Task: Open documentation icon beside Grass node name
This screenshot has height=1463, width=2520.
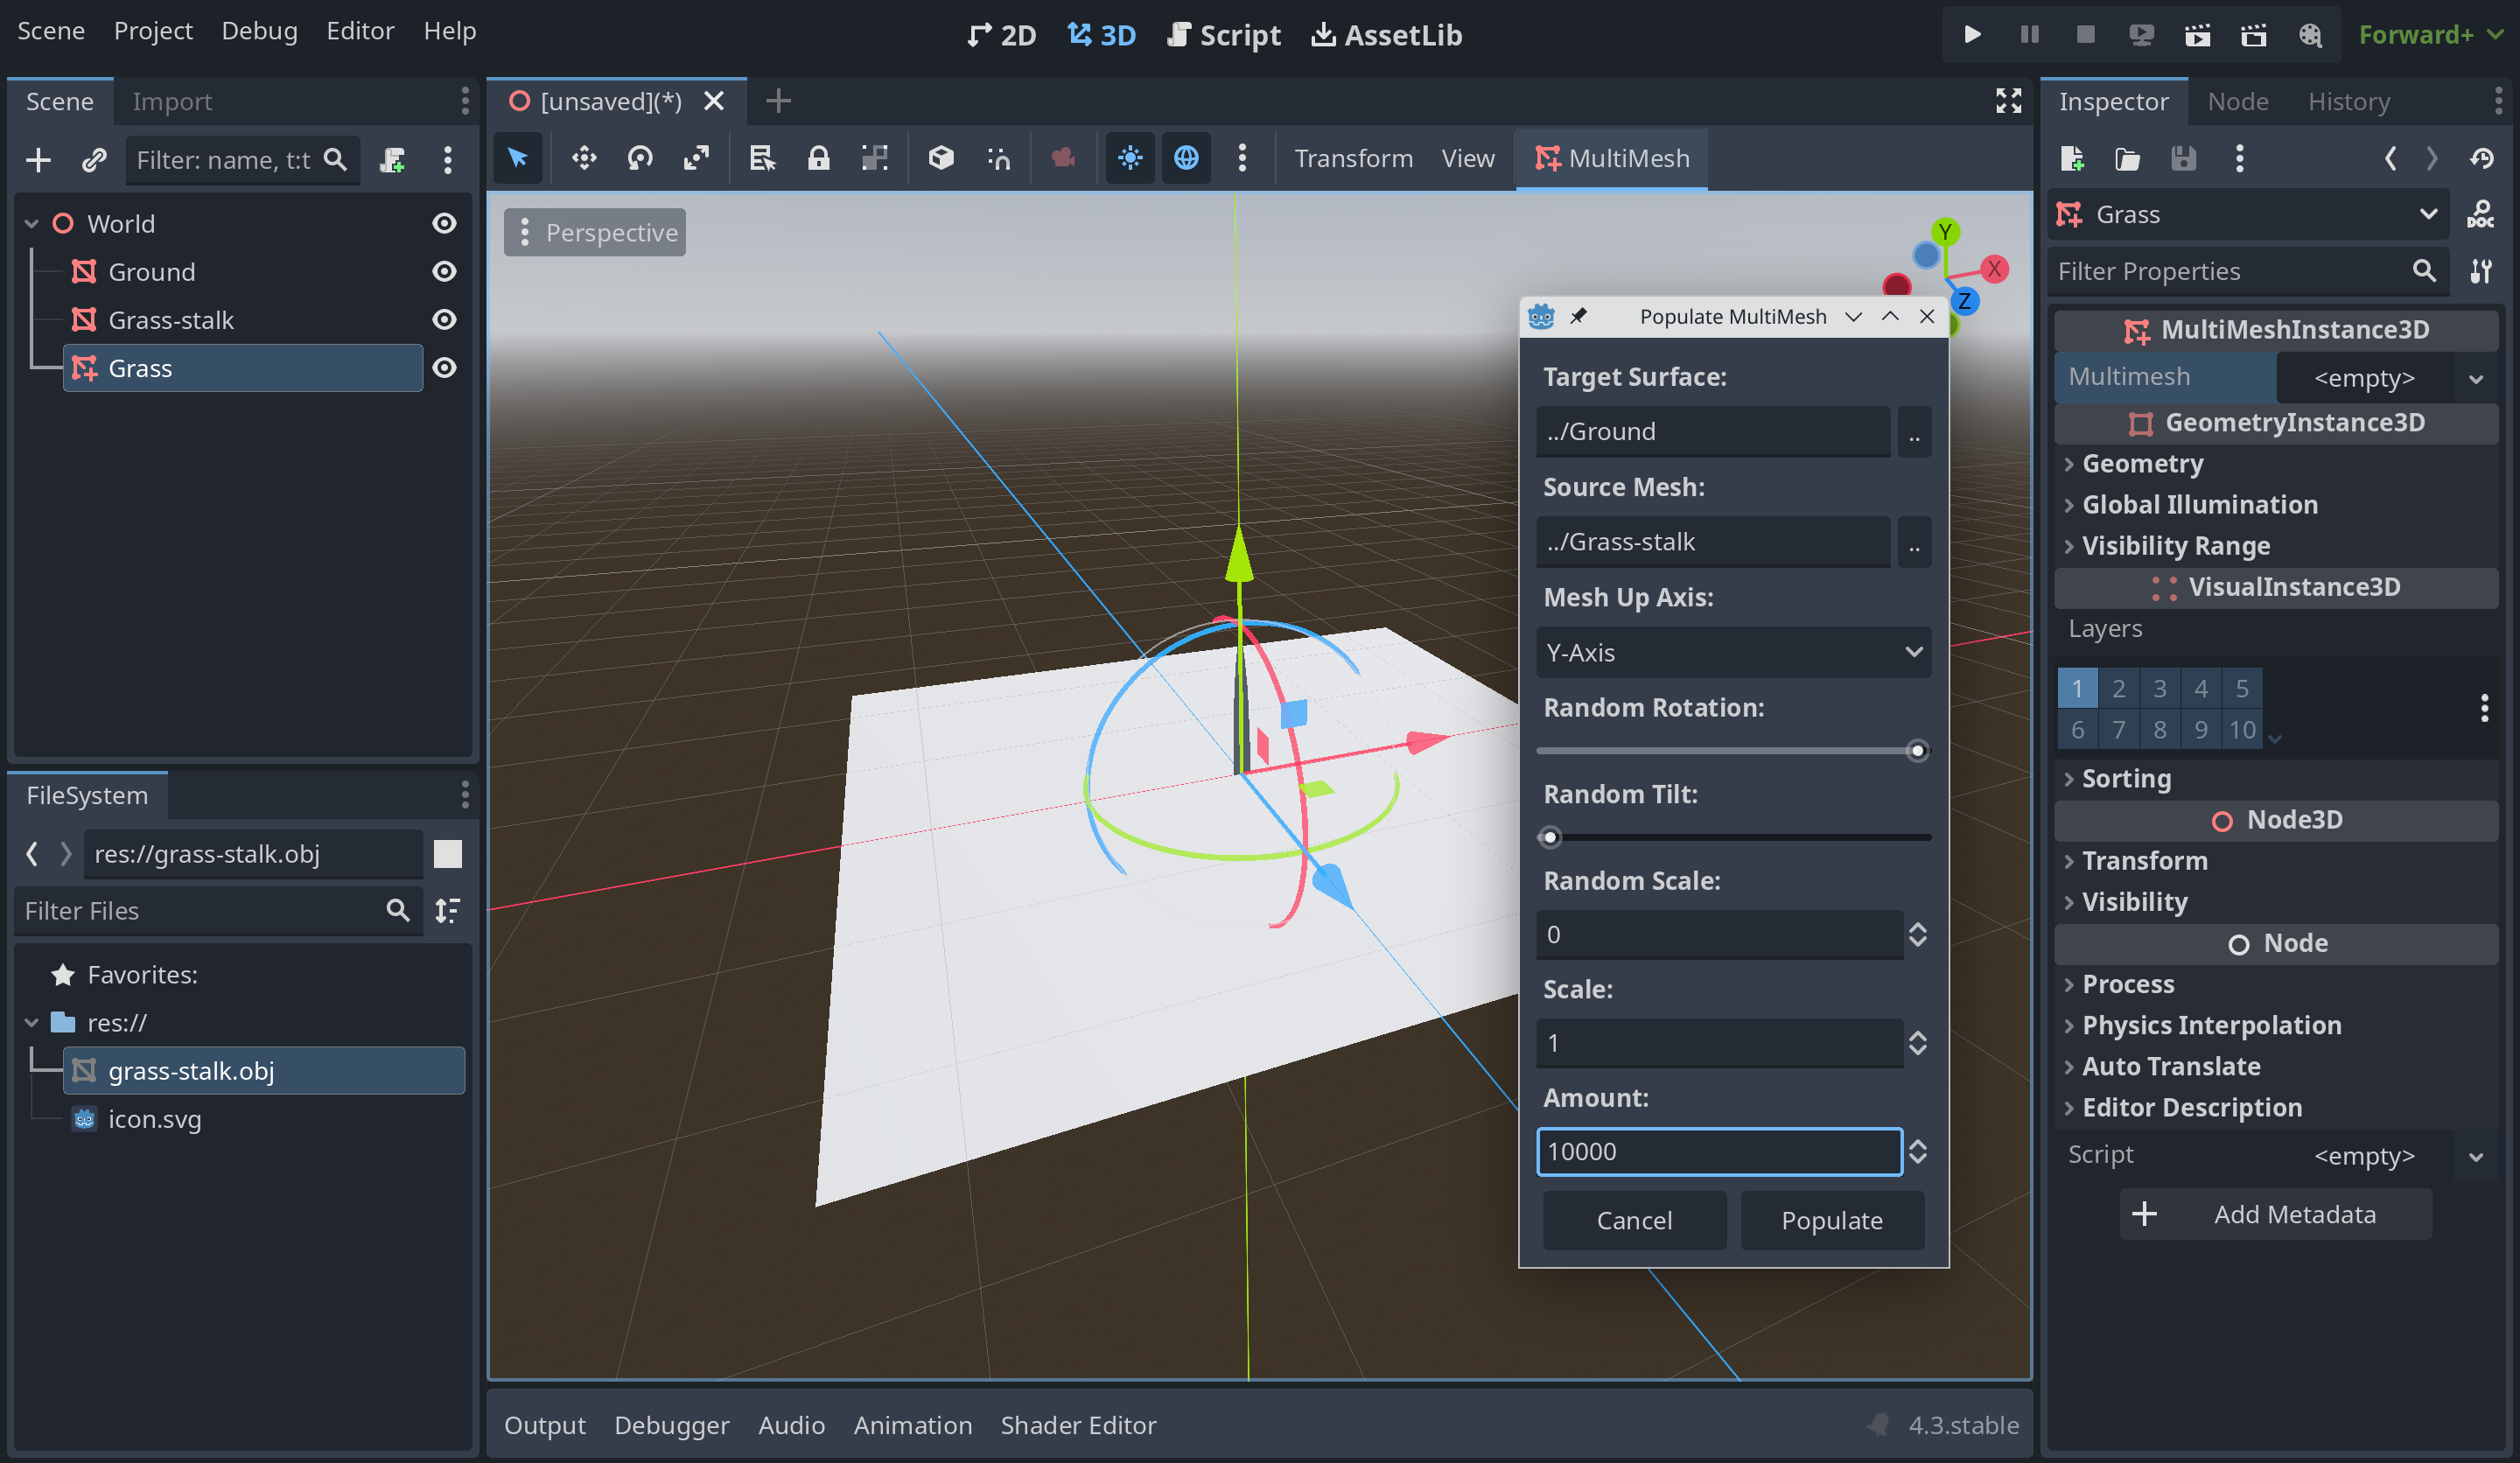Action: tap(2480, 214)
